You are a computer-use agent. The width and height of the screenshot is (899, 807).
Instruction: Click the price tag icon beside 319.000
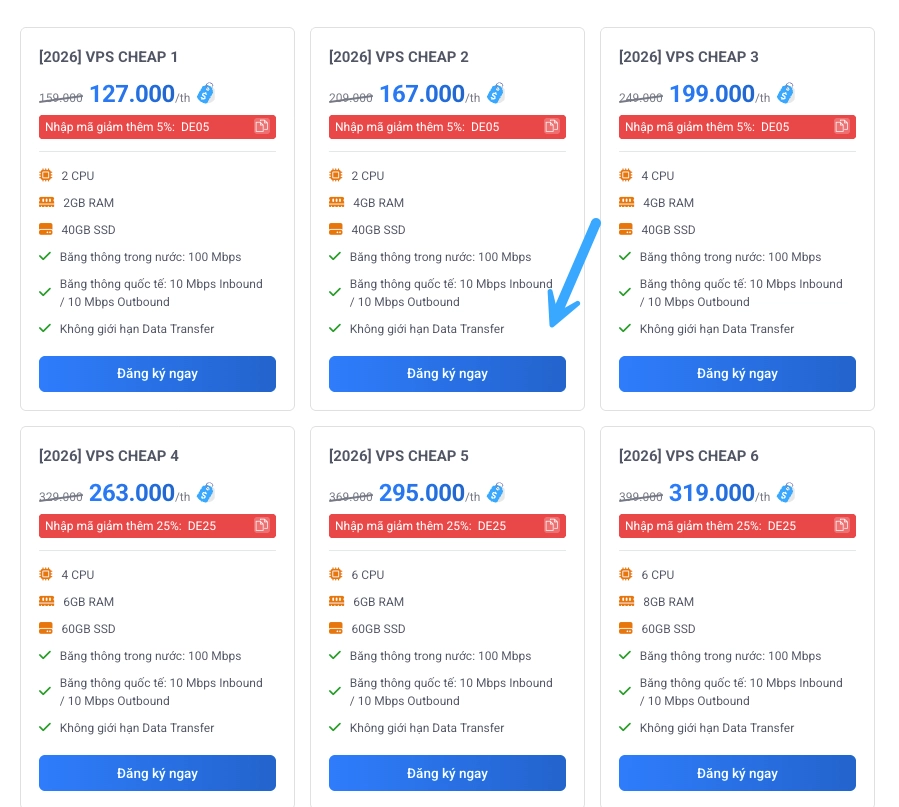[786, 492]
